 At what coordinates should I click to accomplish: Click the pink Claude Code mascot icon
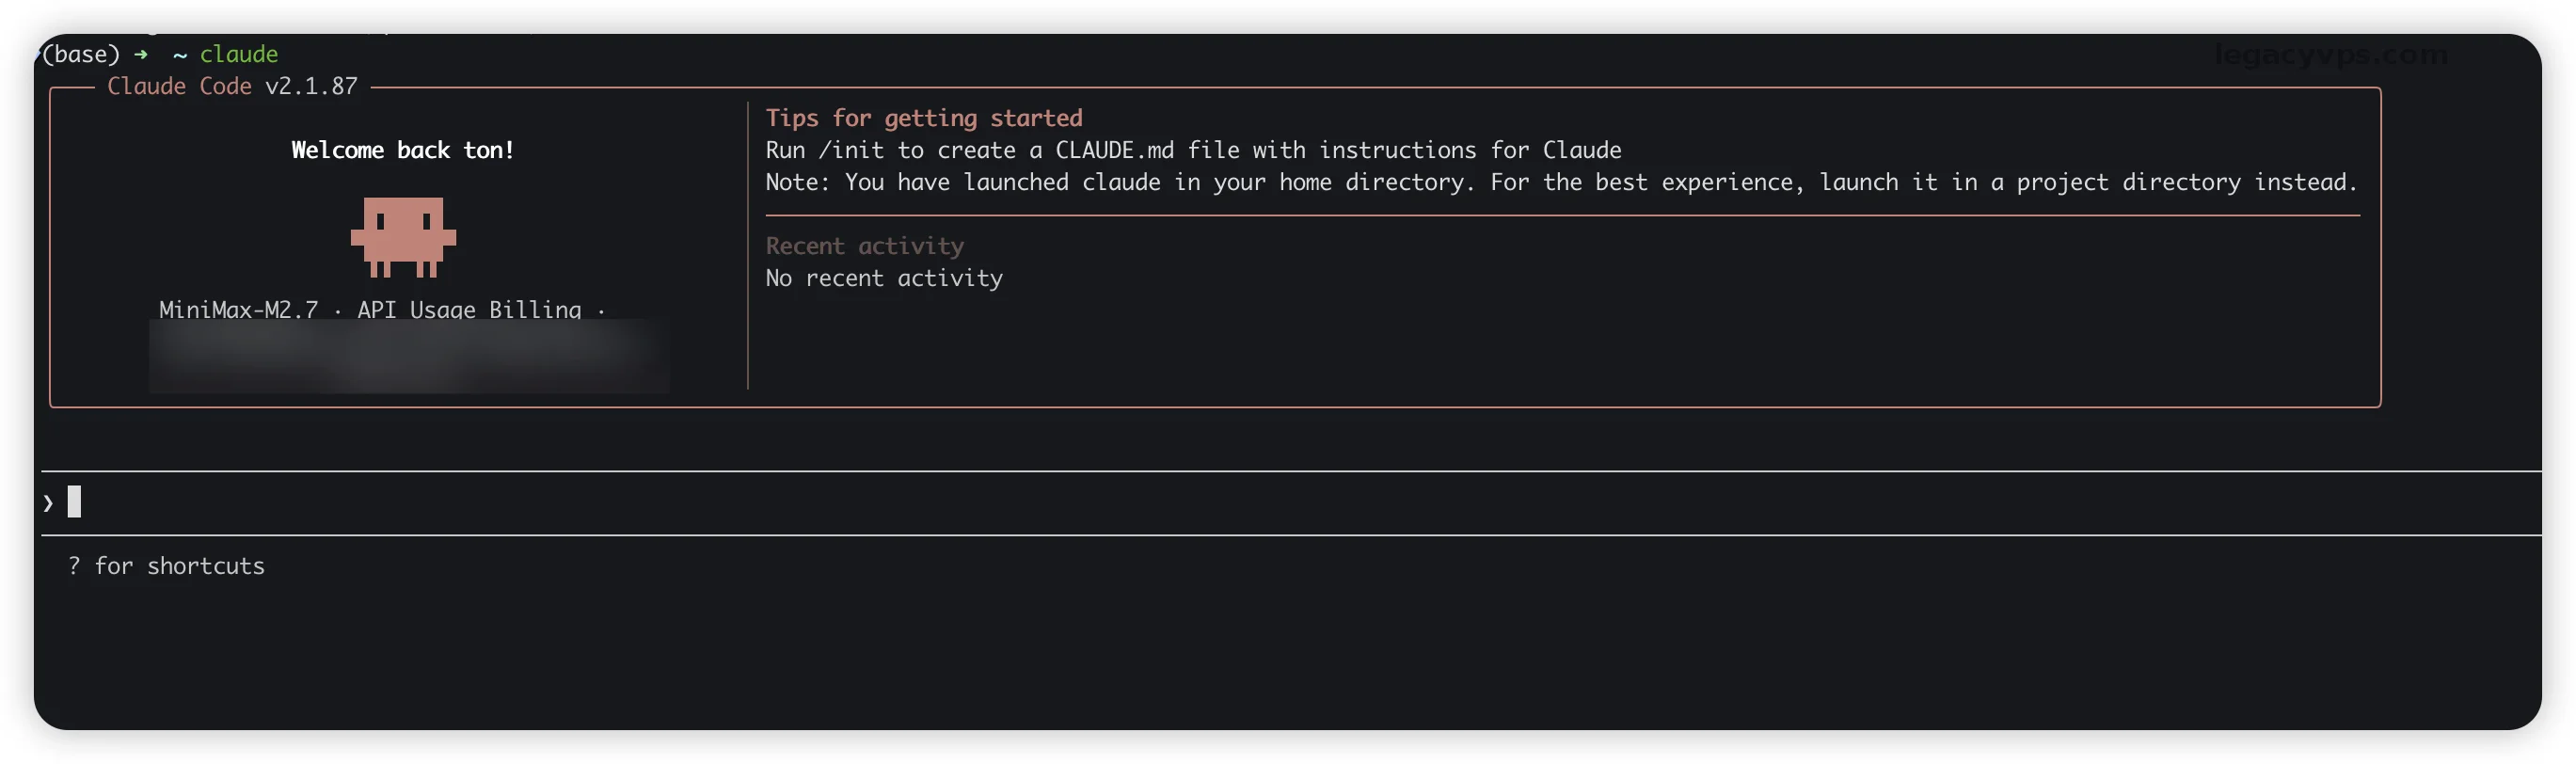coord(403,236)
